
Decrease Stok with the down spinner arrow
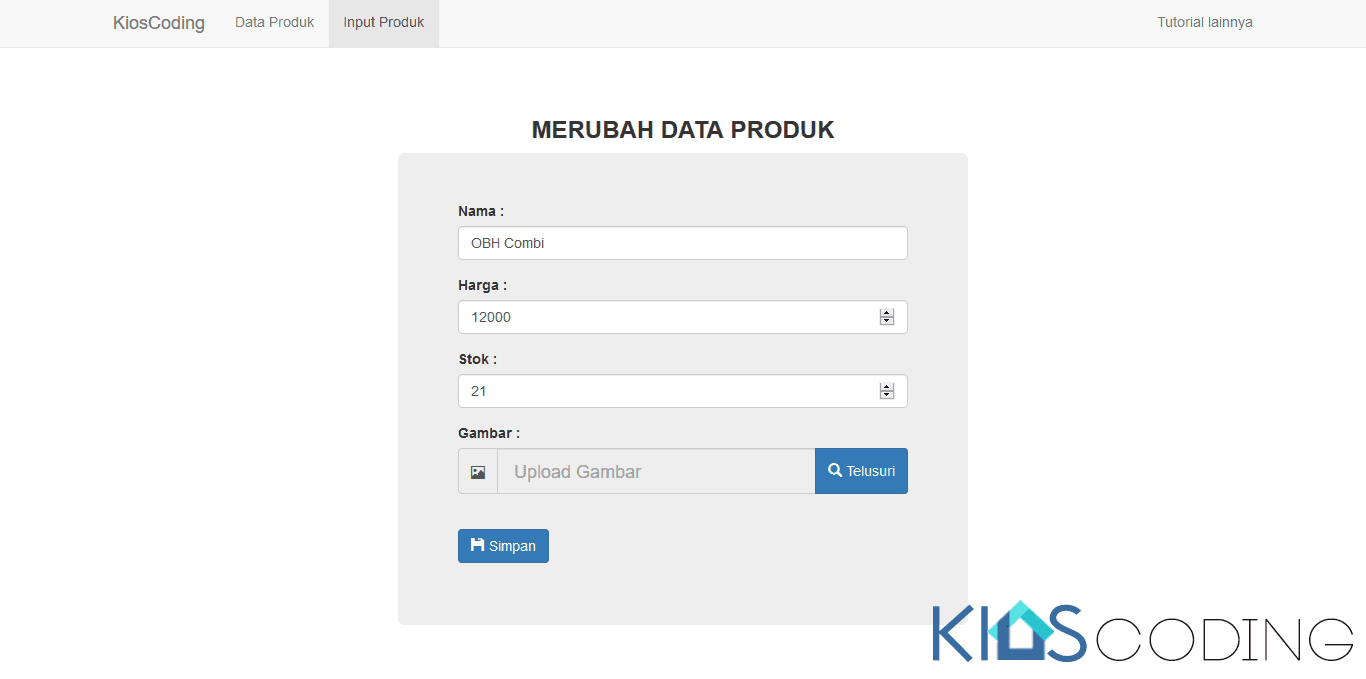tap(886, 395)
